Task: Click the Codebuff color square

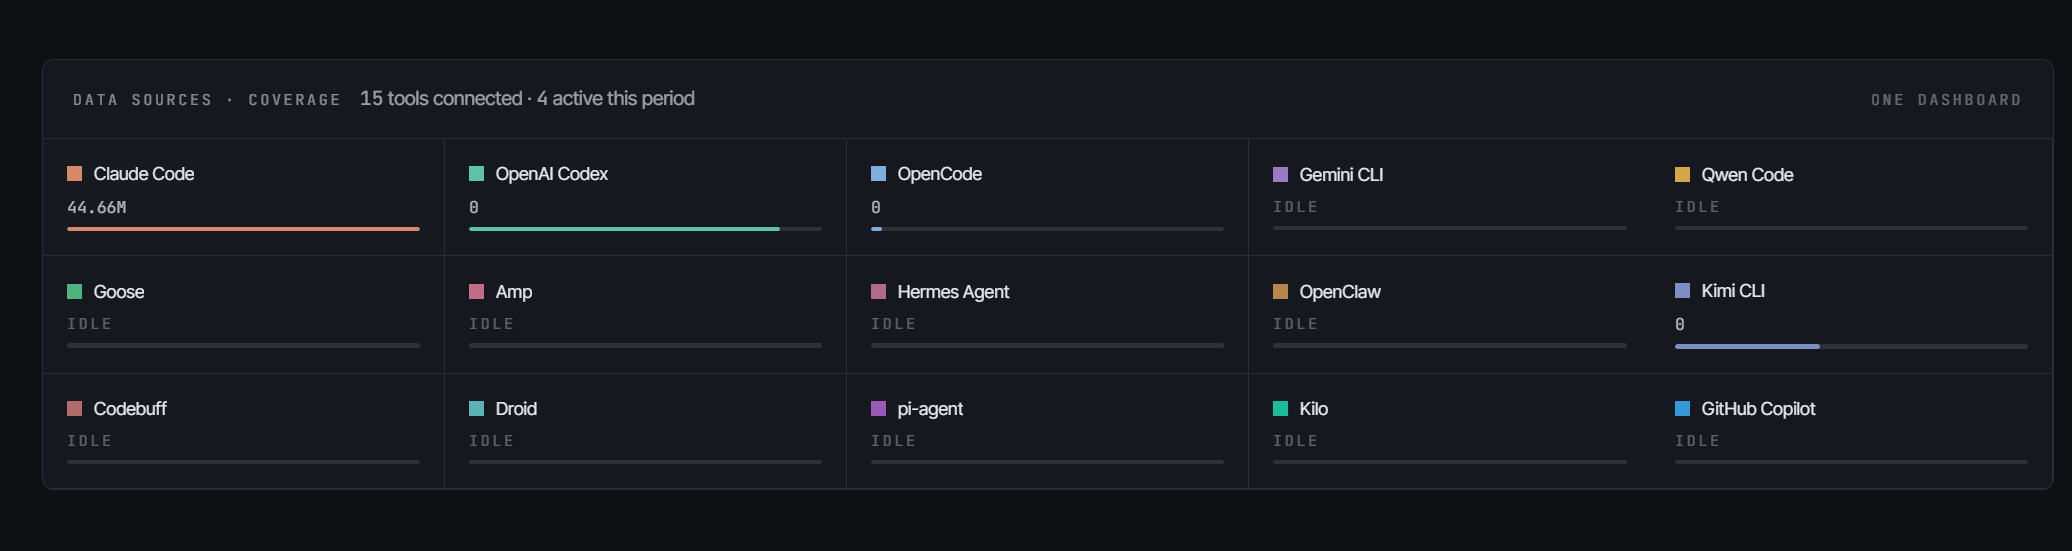Action: tap(74, 409)
